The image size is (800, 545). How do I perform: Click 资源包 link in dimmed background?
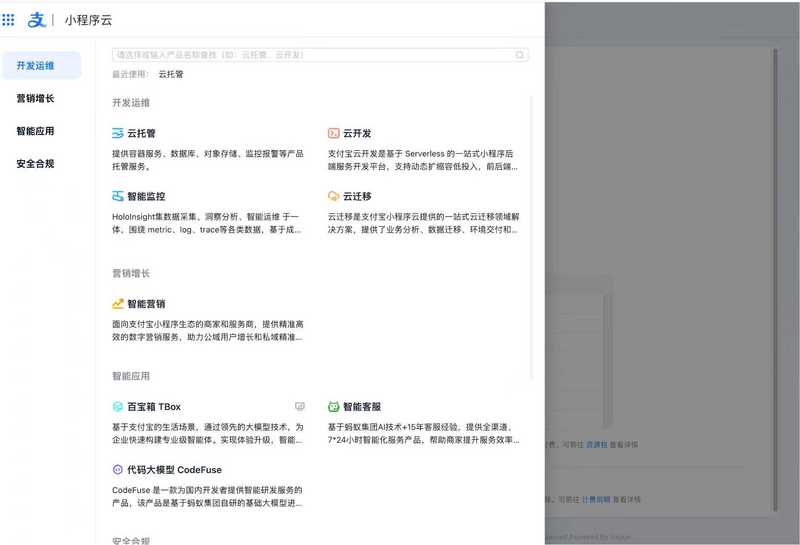coord(597,445)
